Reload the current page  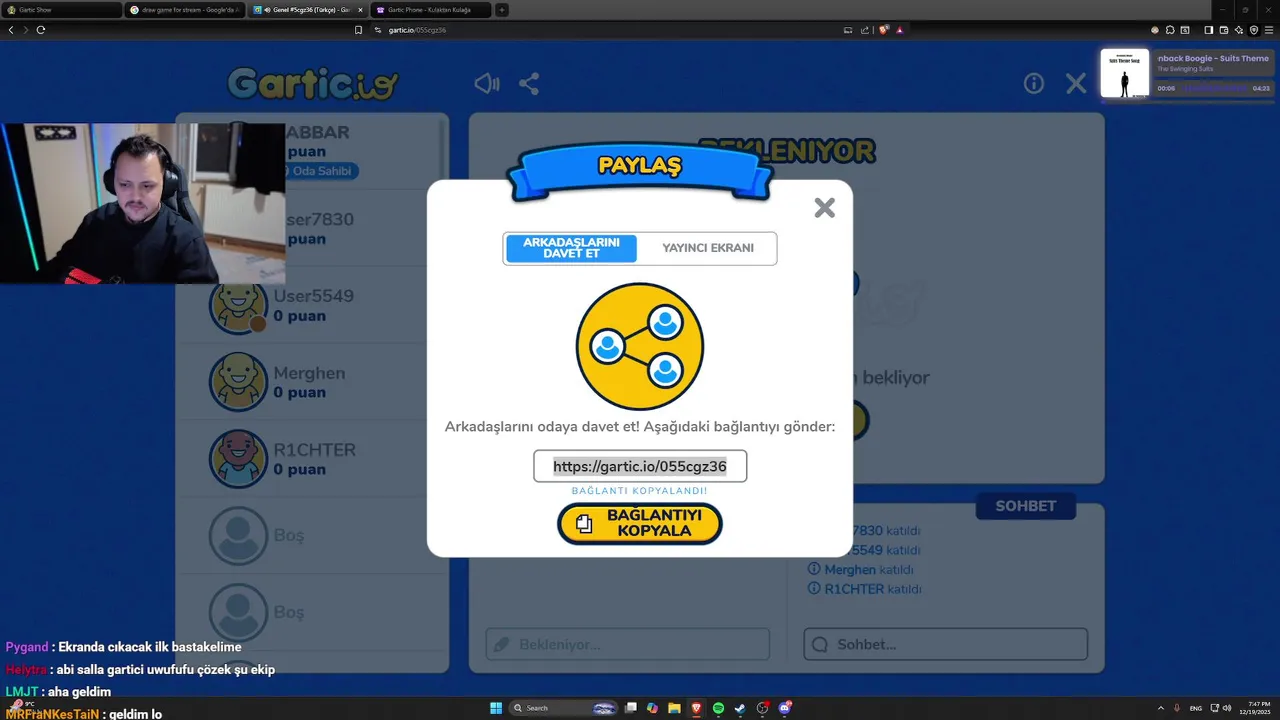(x=41, y=30)
